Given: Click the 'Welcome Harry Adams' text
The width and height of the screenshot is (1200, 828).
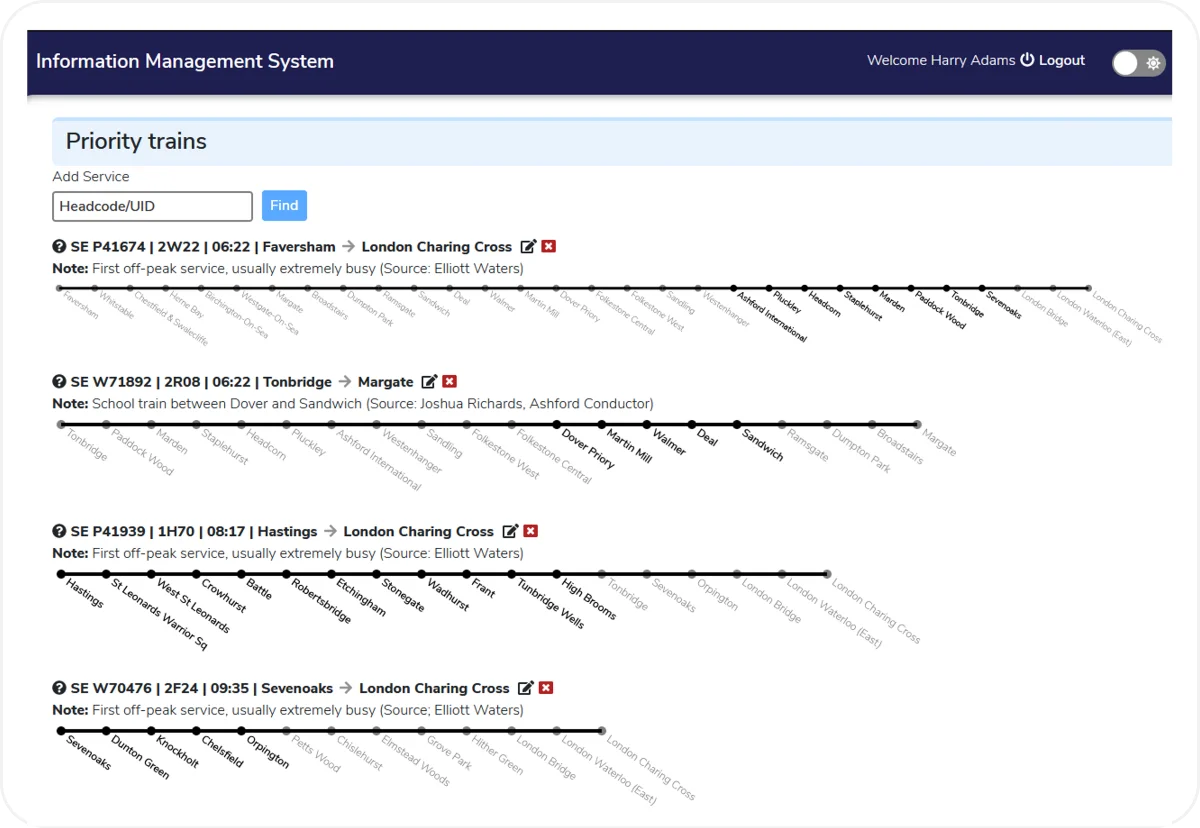Looking at the screenshot, I should tap(941, 61).
